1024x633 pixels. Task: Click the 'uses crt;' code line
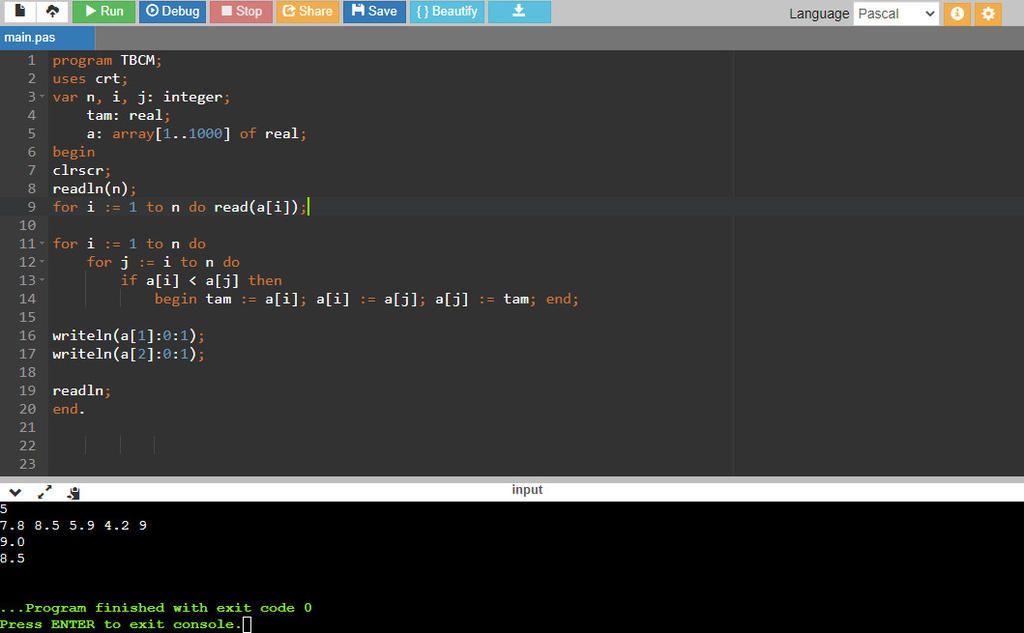(x=89, y=78)
